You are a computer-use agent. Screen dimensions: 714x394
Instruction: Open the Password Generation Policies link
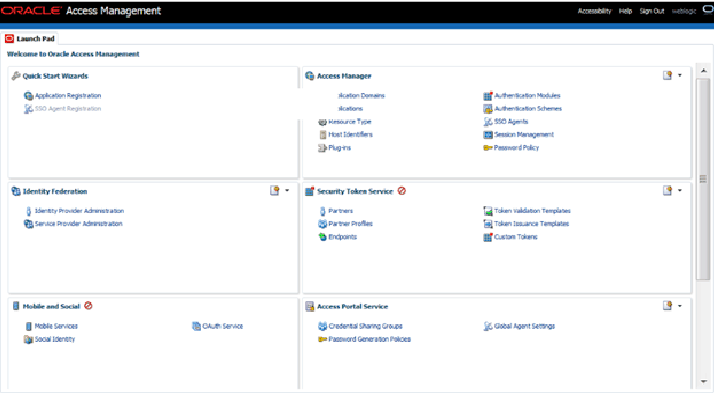coord(369,340)
